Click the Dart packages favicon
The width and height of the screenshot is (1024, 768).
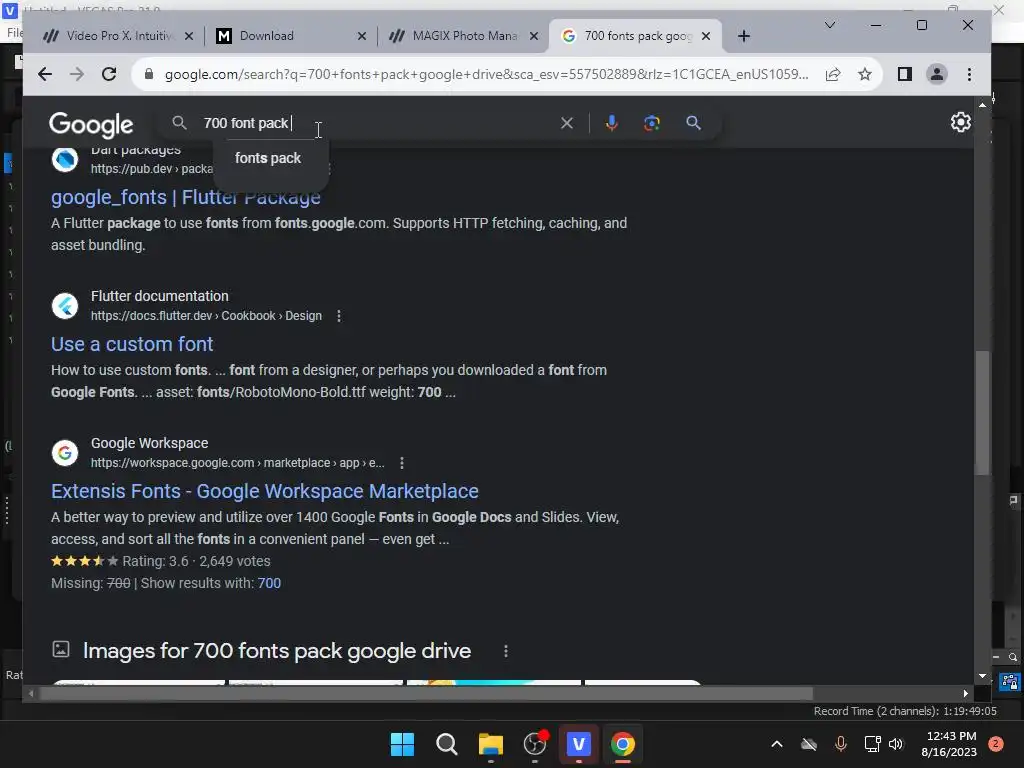tap(65, 159)
